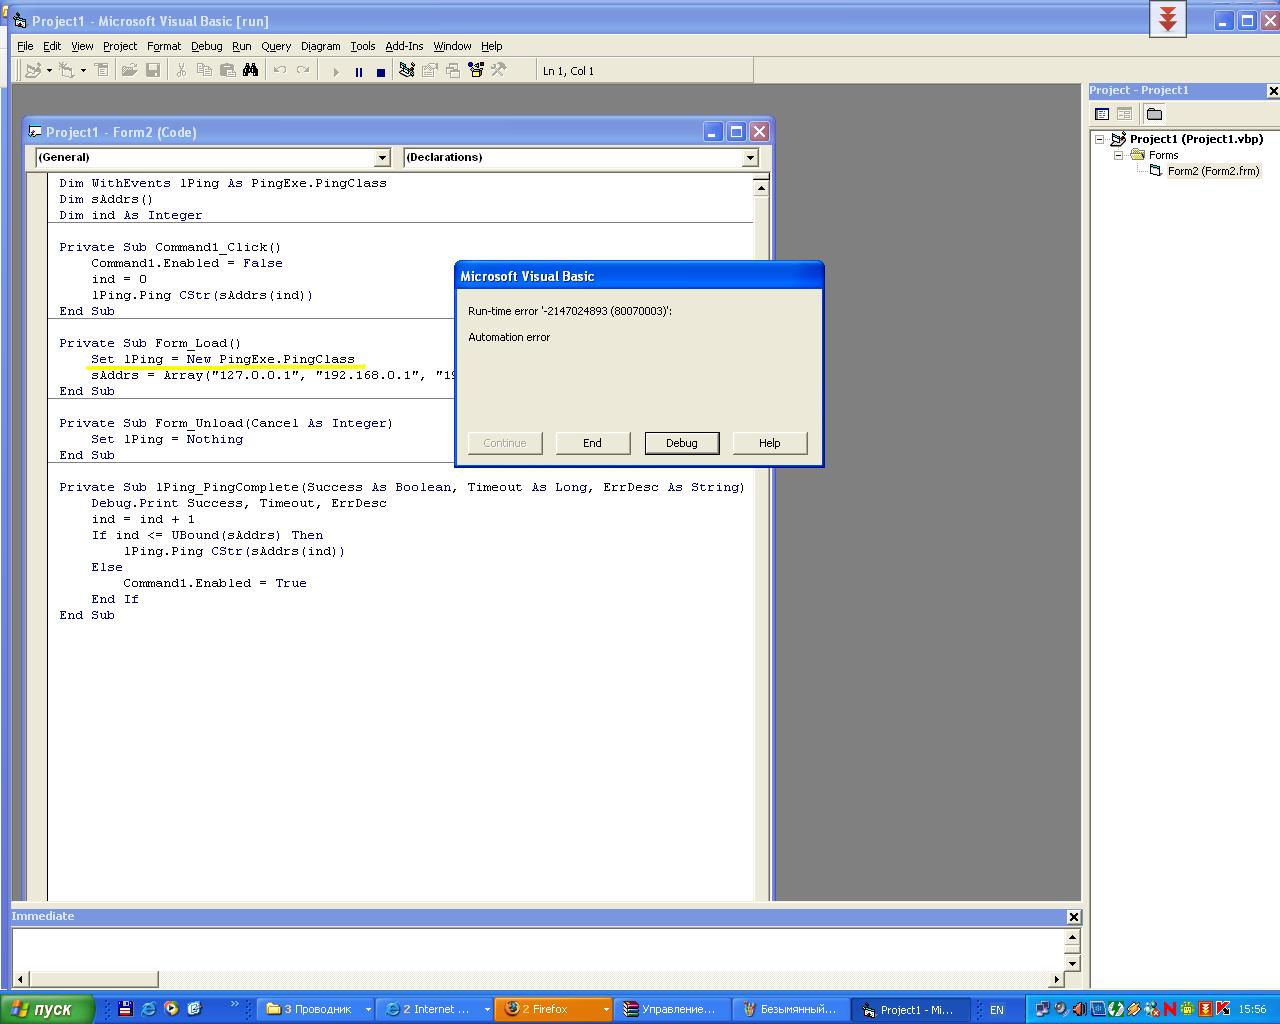Click the EN language indicator in taskbar

tap(997, 1010)
